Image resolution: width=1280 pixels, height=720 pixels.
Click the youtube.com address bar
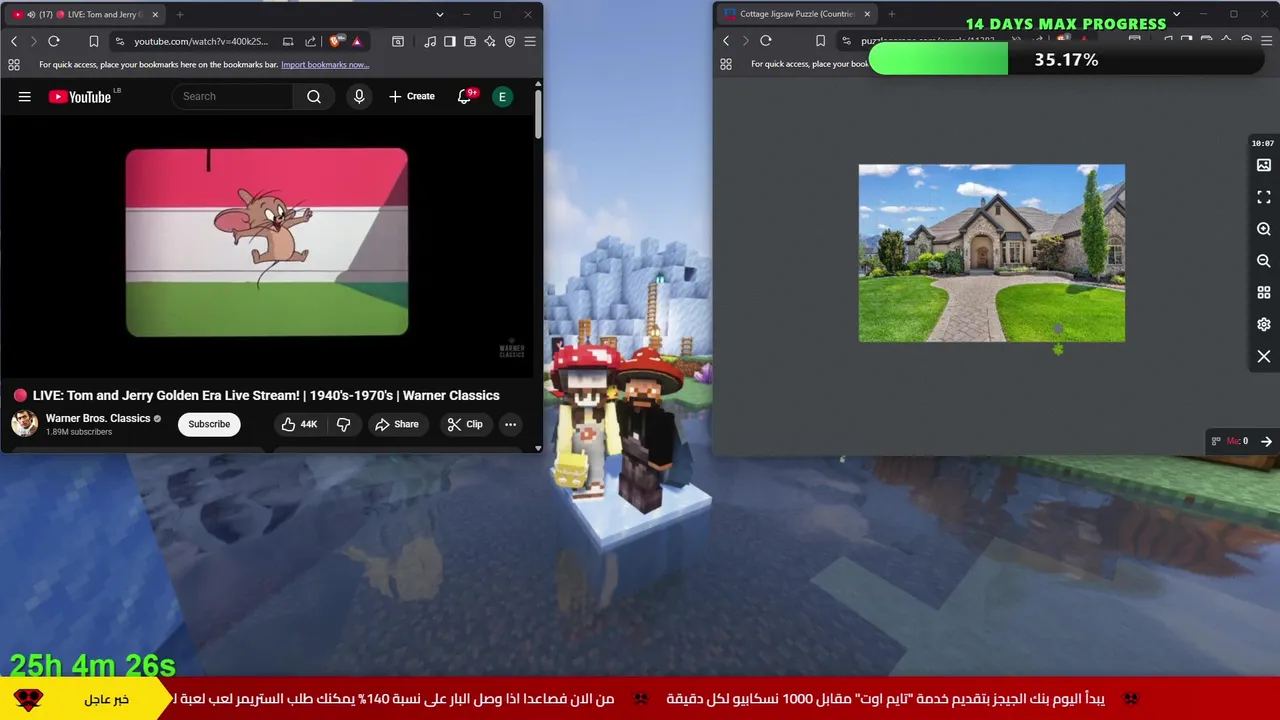pyautogui.click(x=200, y=41)
